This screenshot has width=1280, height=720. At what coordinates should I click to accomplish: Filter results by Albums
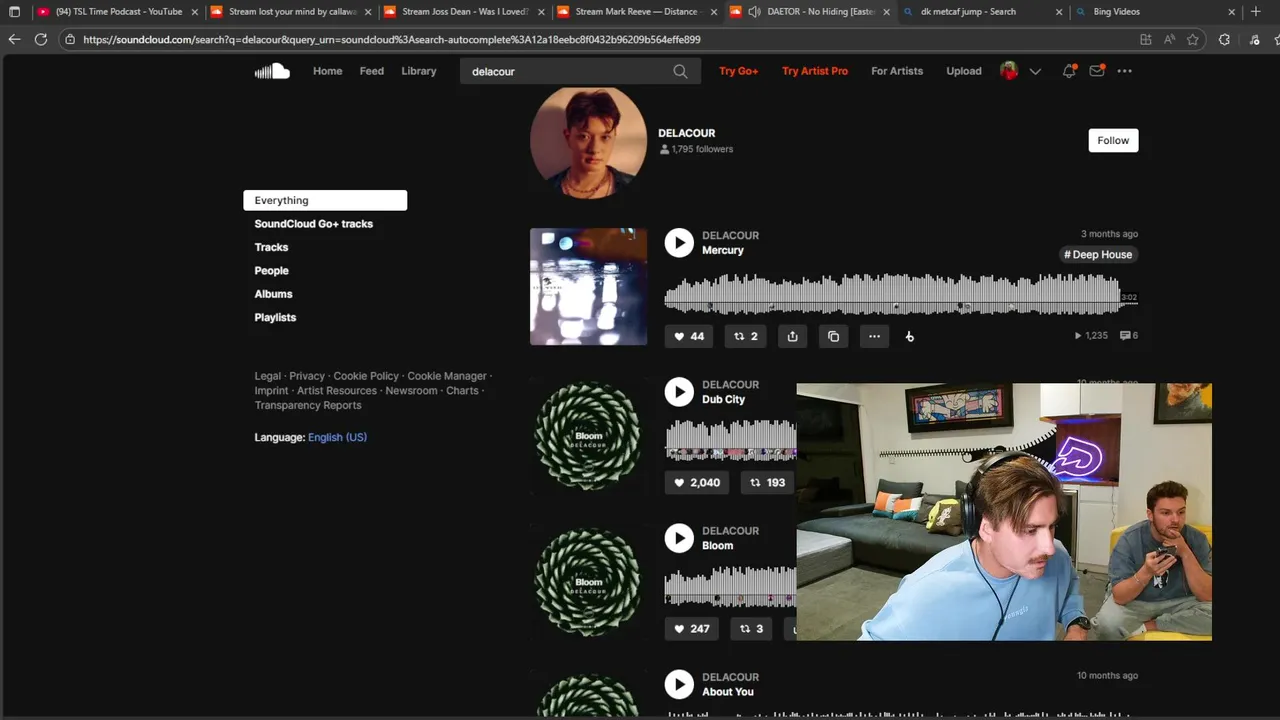point(273,294)
